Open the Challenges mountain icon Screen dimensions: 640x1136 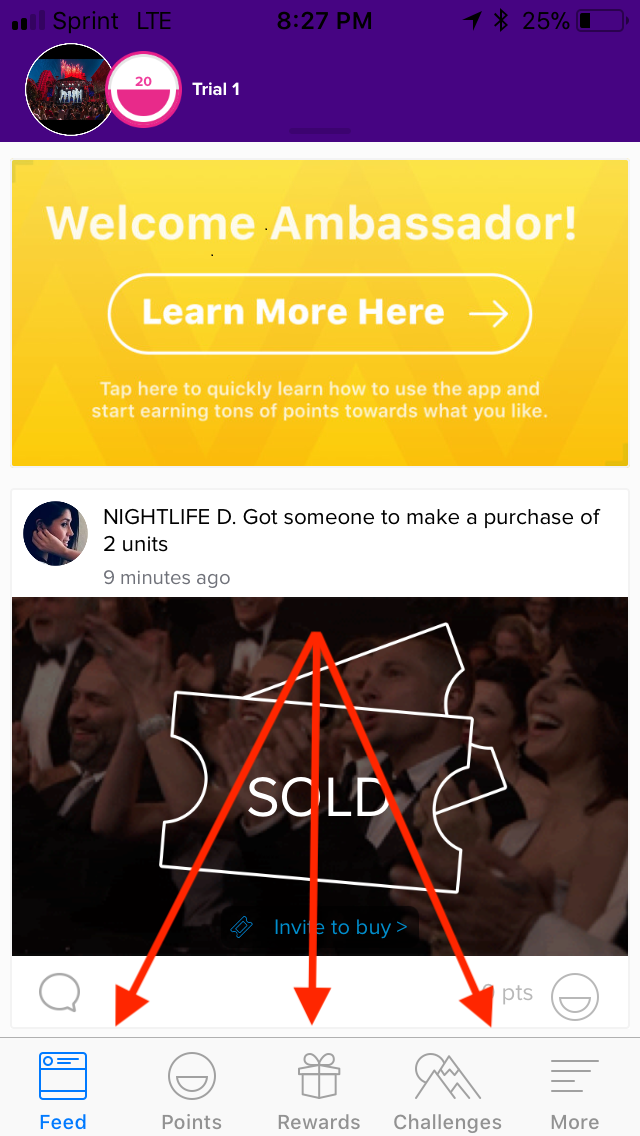(447, 1076)
